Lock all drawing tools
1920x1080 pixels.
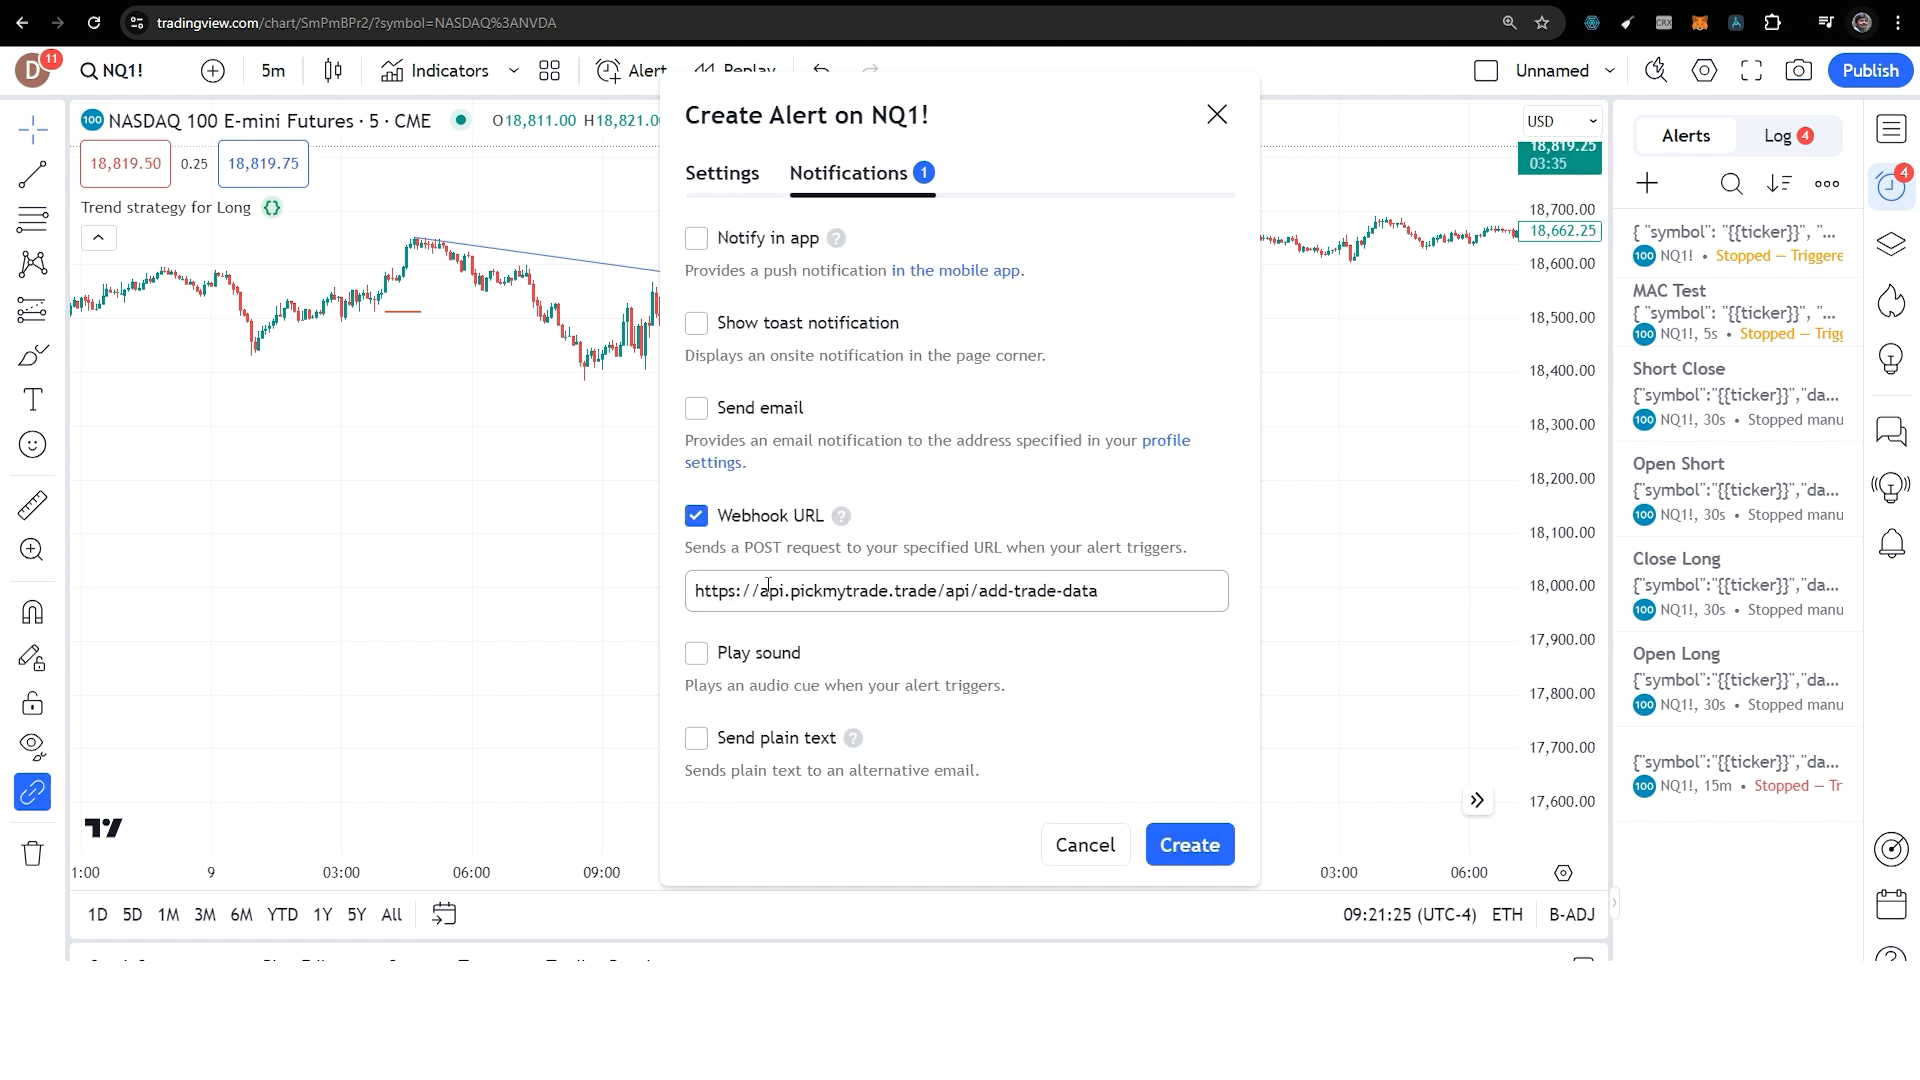click(x=33, y=703)
